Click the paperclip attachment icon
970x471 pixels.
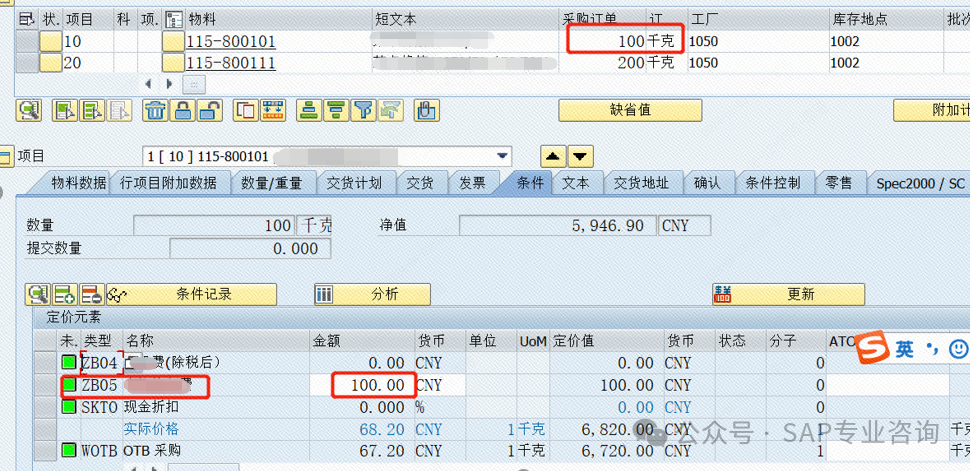point(426,110)
